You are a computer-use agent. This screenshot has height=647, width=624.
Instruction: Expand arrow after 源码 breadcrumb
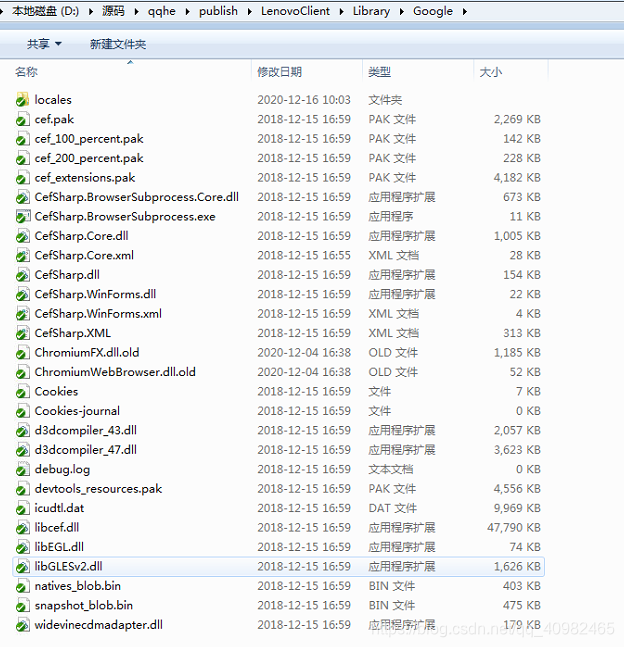coord(136,12)
